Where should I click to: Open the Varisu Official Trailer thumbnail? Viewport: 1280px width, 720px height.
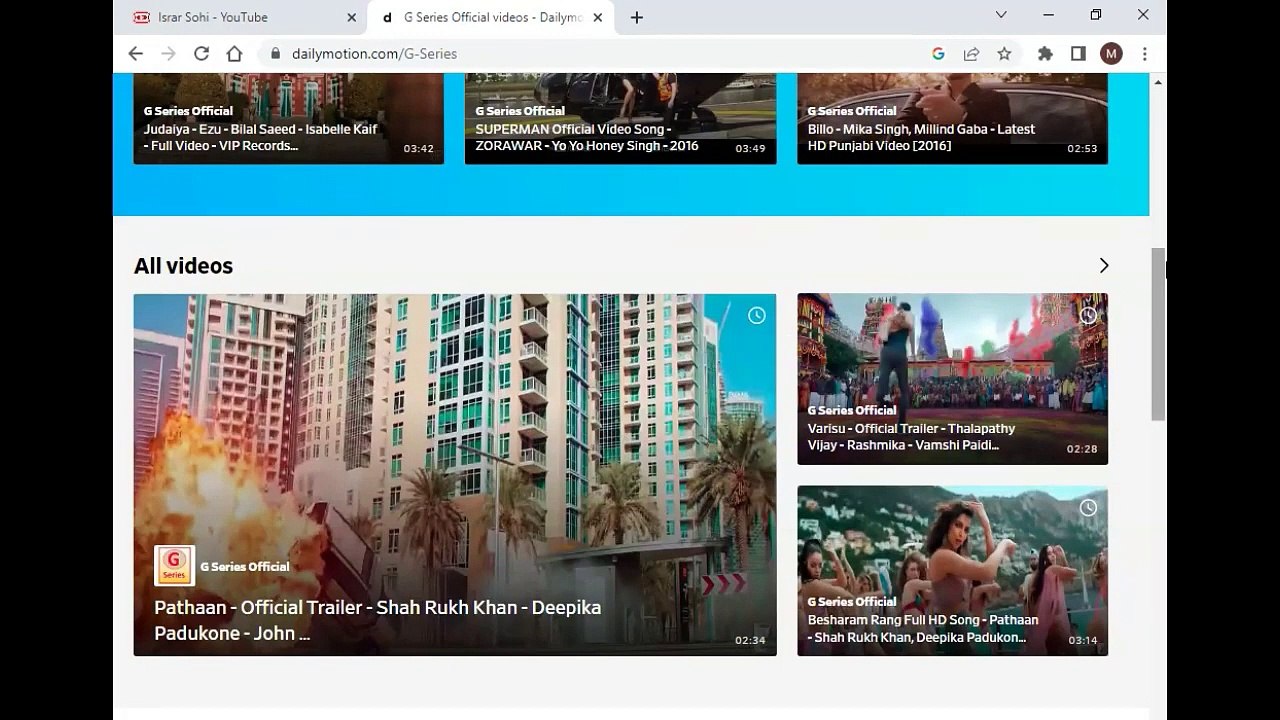pos(952,379)
